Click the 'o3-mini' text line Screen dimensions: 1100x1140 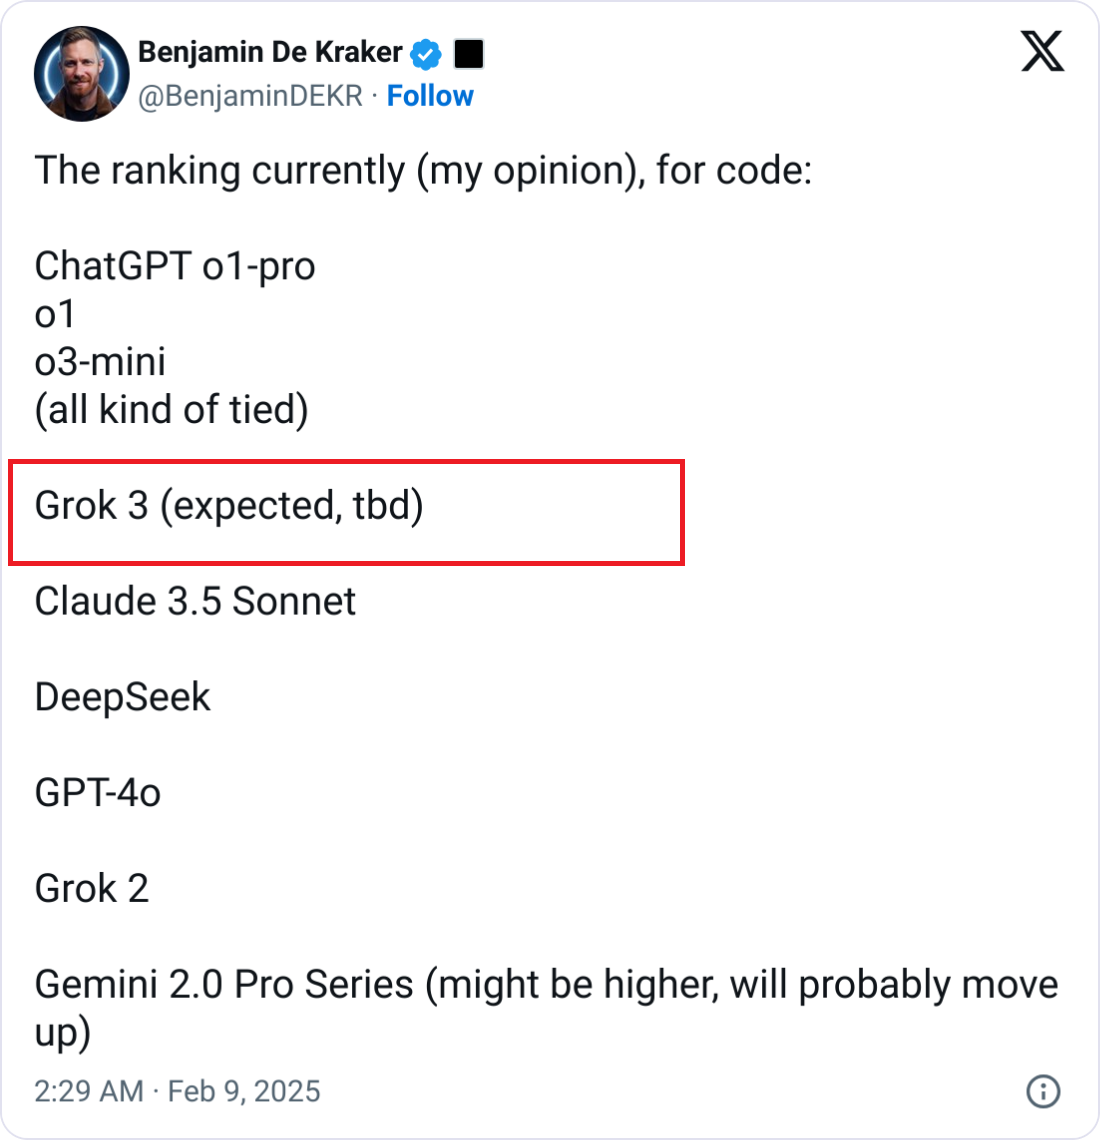click(x=100, y=362)
